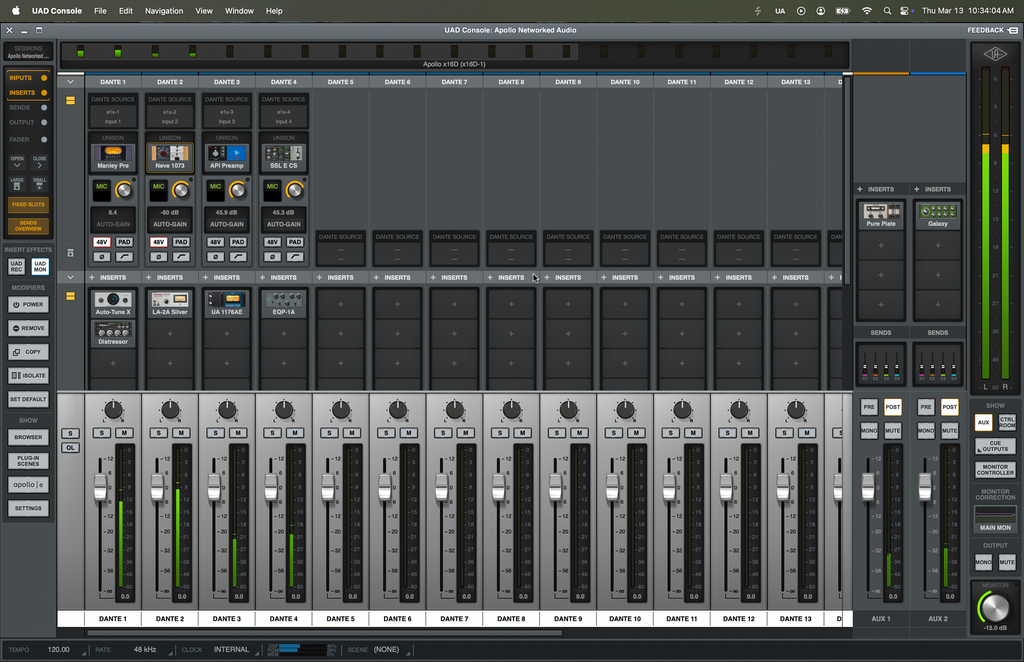
Task: Click the yellow icon beside DANTE 1 source
Action: tap(71, 101)
